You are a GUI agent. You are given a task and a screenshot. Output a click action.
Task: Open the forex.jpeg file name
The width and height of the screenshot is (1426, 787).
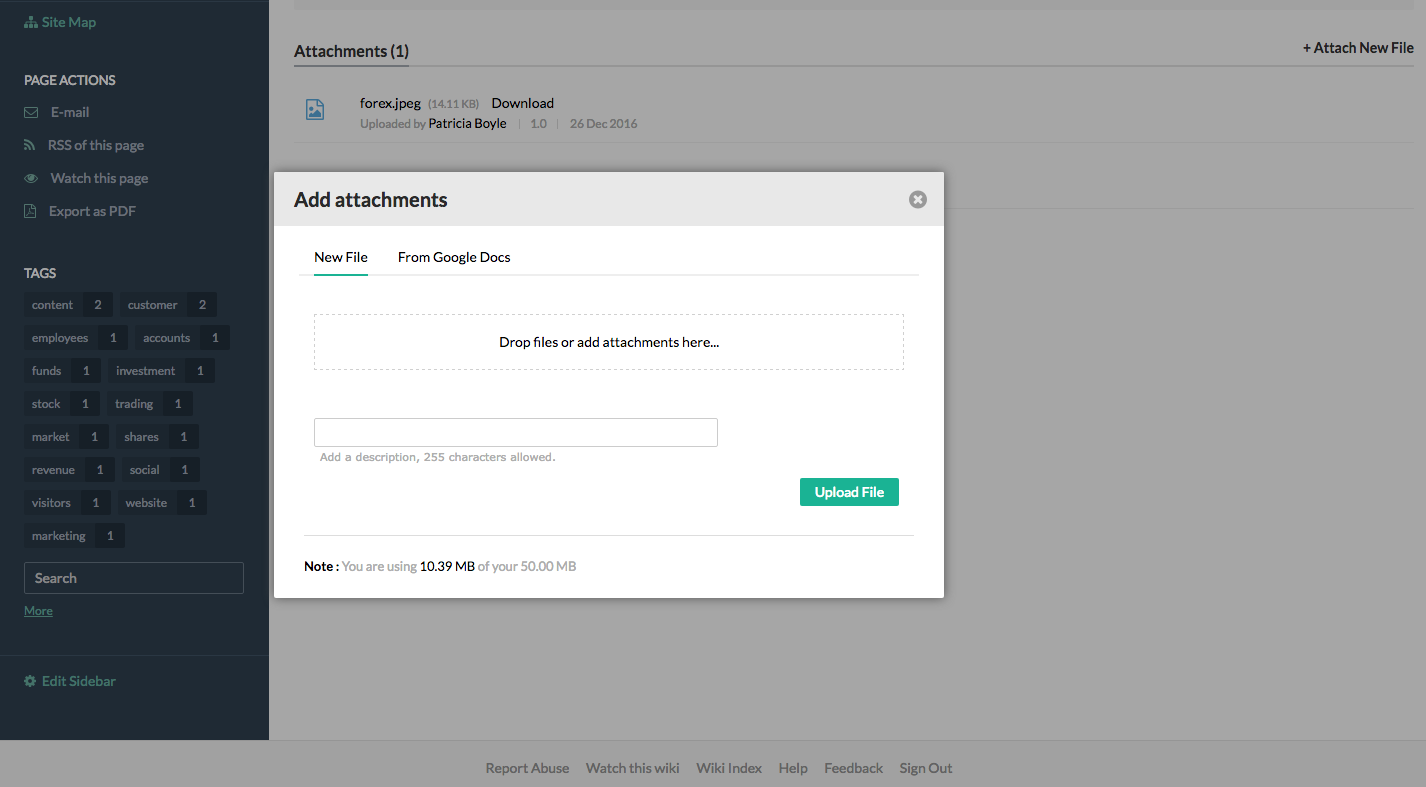pos(390,103)
